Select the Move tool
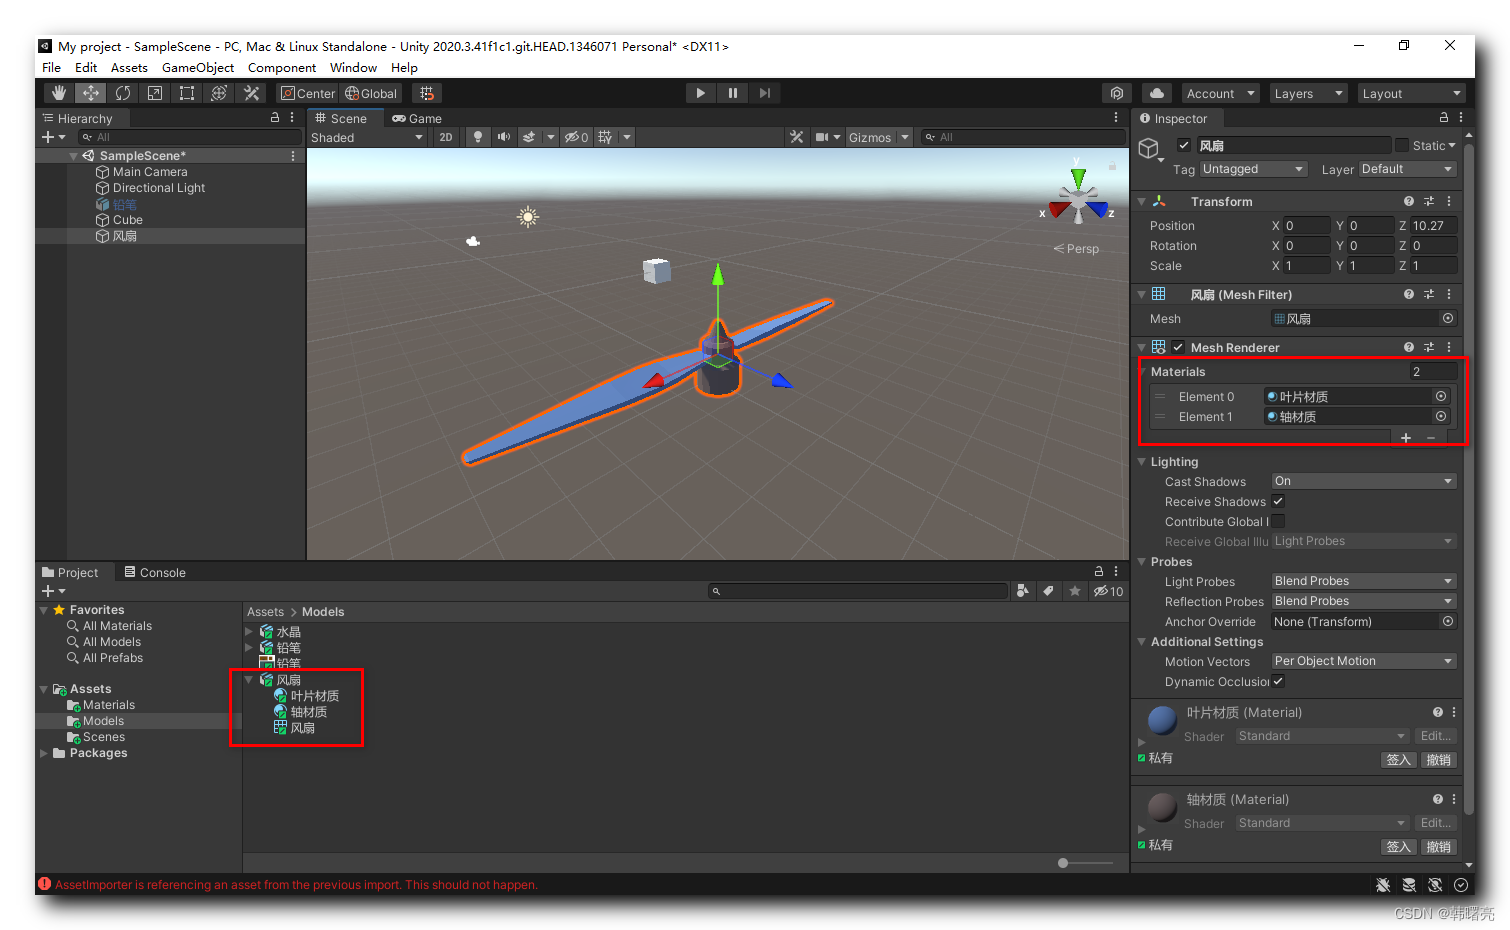Viewport: 1510px width, 930px height. click(91, 93)
